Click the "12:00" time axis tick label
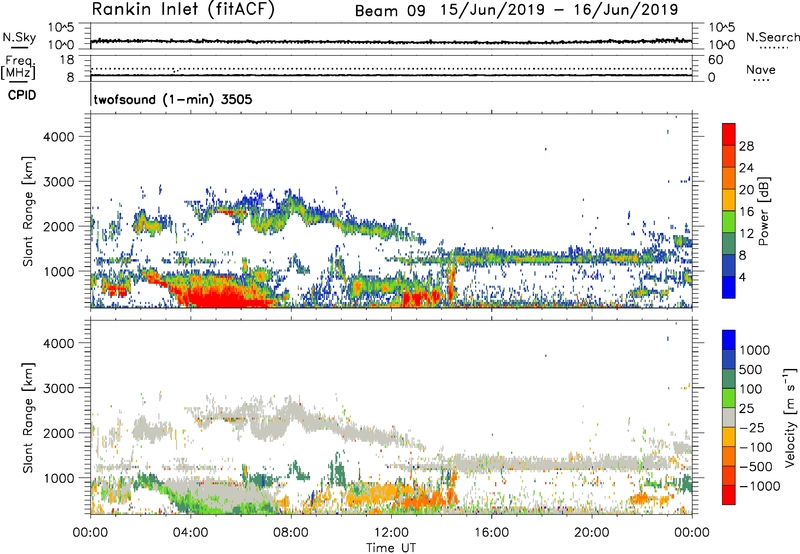800x554 pixels. coord(391,533)
